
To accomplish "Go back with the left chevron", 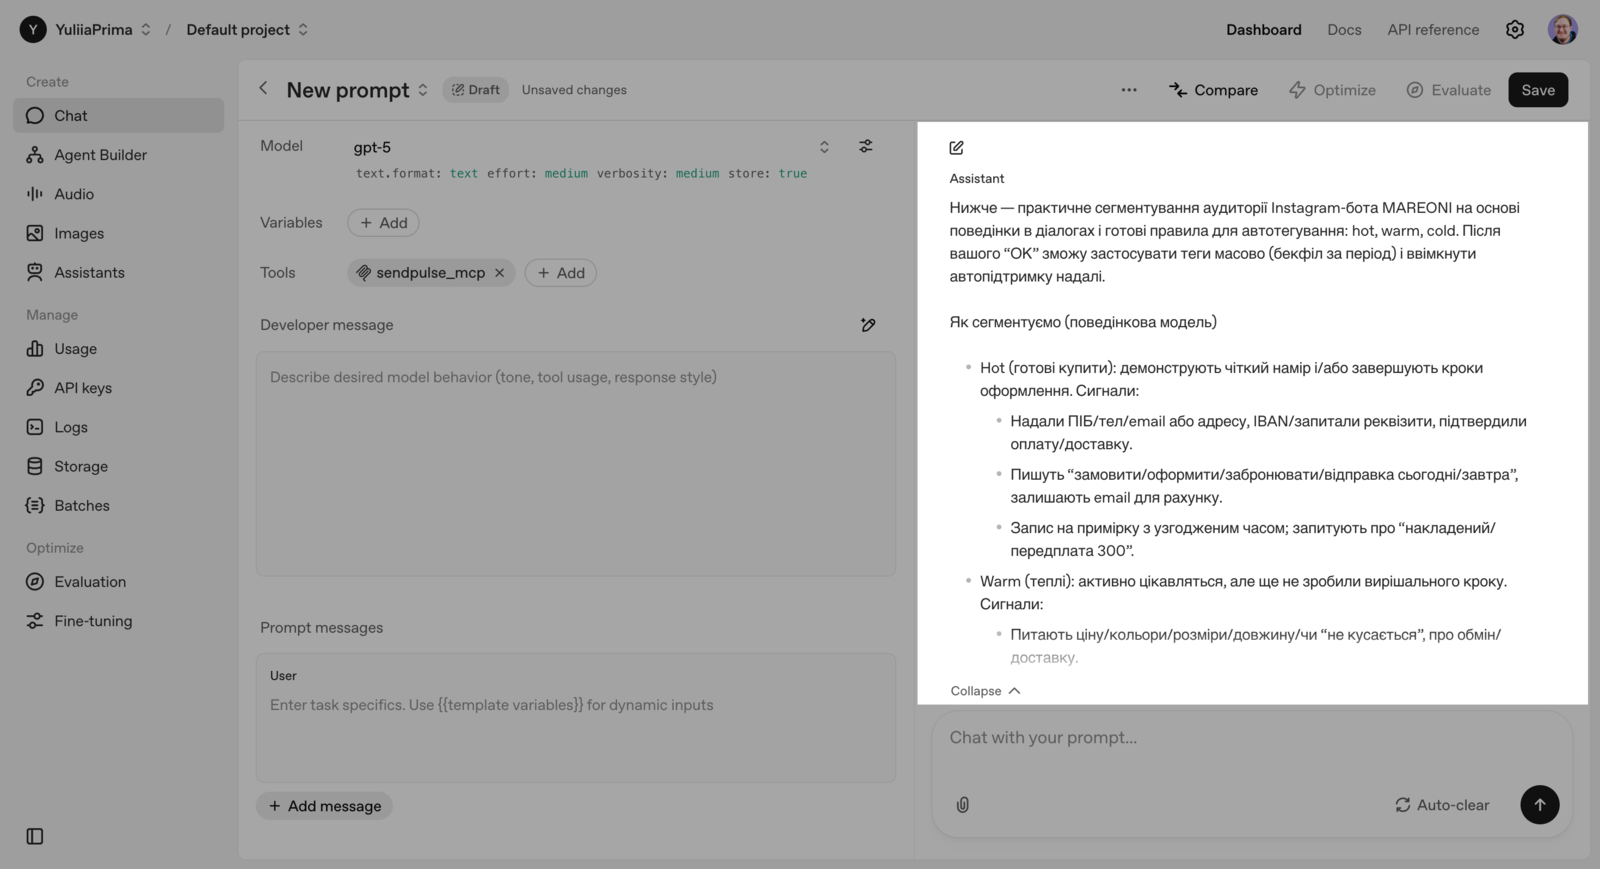I will (x=263, y=89).
